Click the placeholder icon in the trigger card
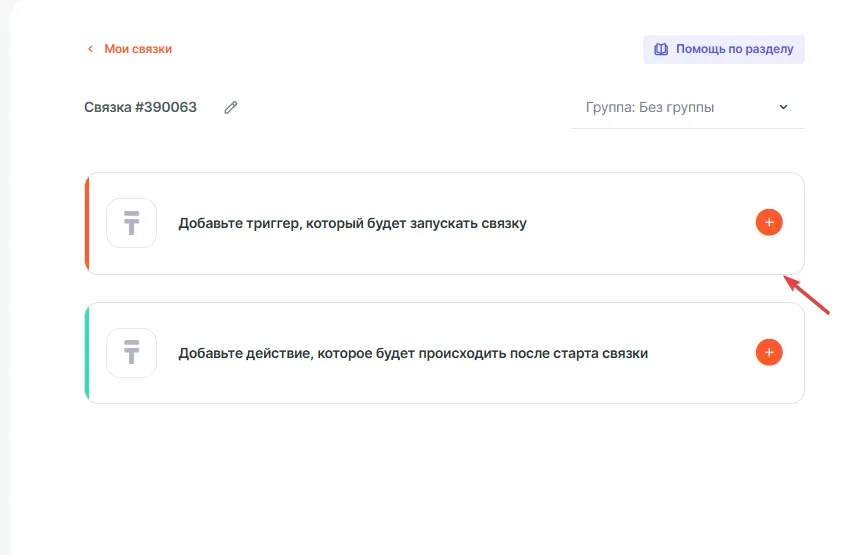 pyautogui.click(x=131, y=223)
